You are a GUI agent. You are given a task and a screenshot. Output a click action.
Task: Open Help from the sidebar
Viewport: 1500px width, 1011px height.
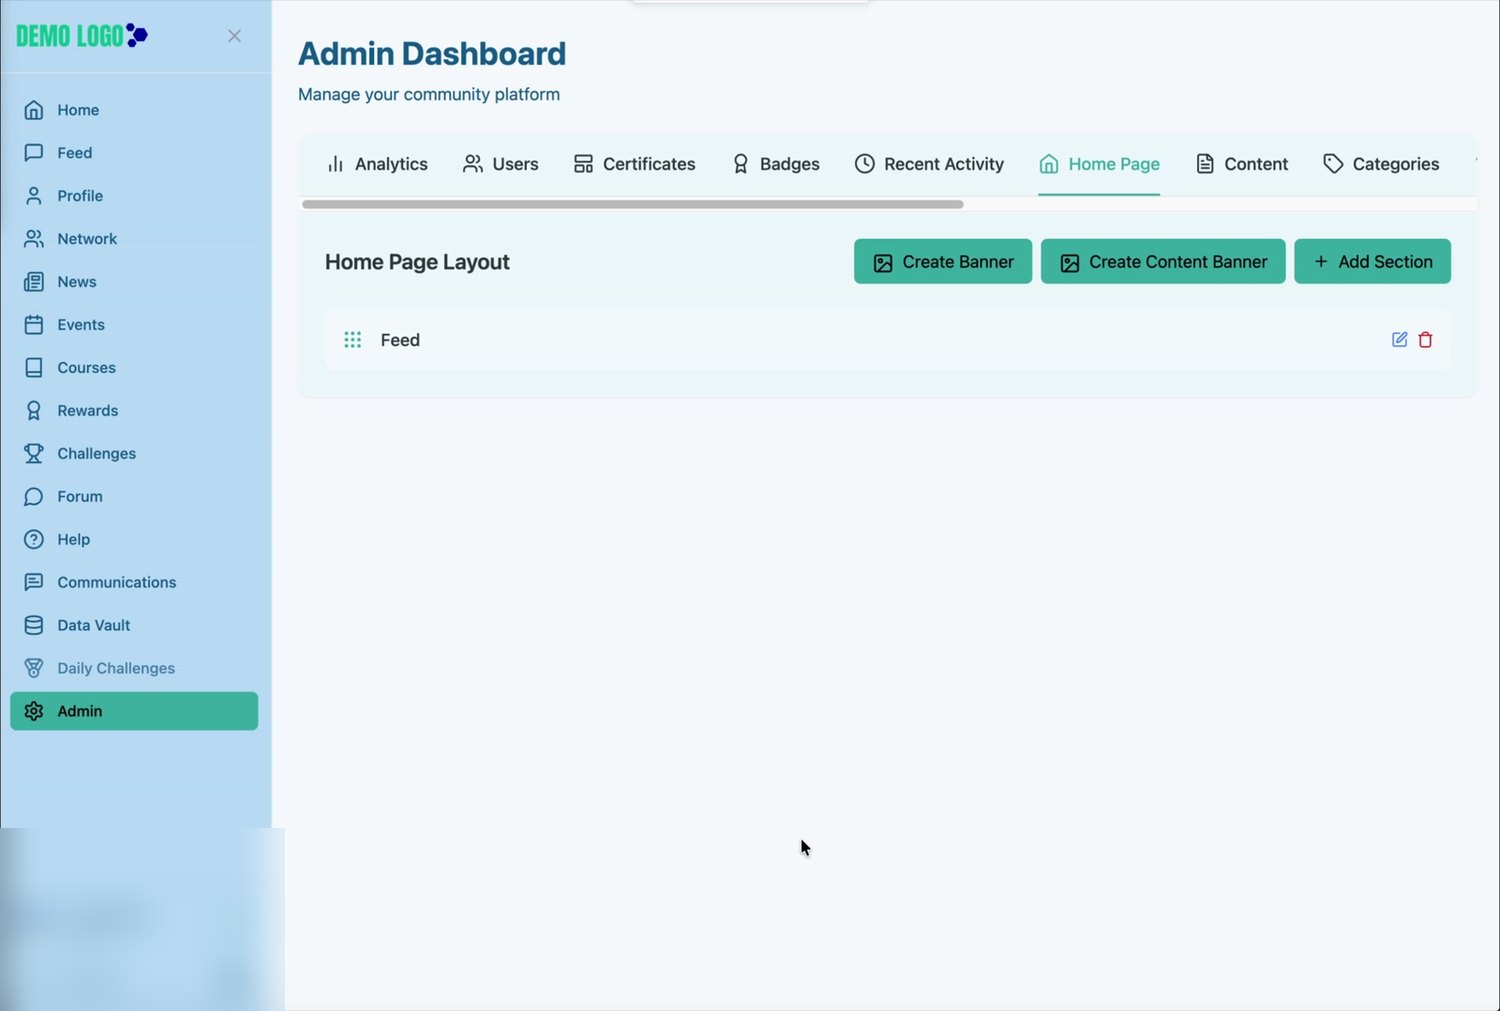pos(134,540)
